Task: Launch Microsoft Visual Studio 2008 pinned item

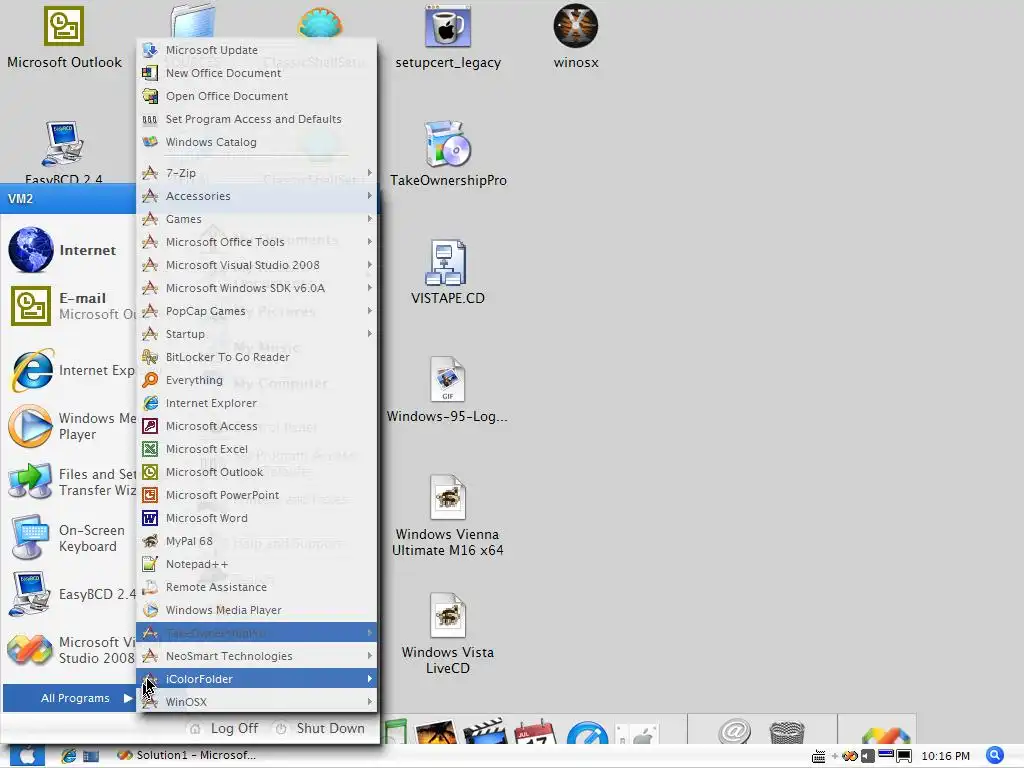Action: [x=72, y=650]
